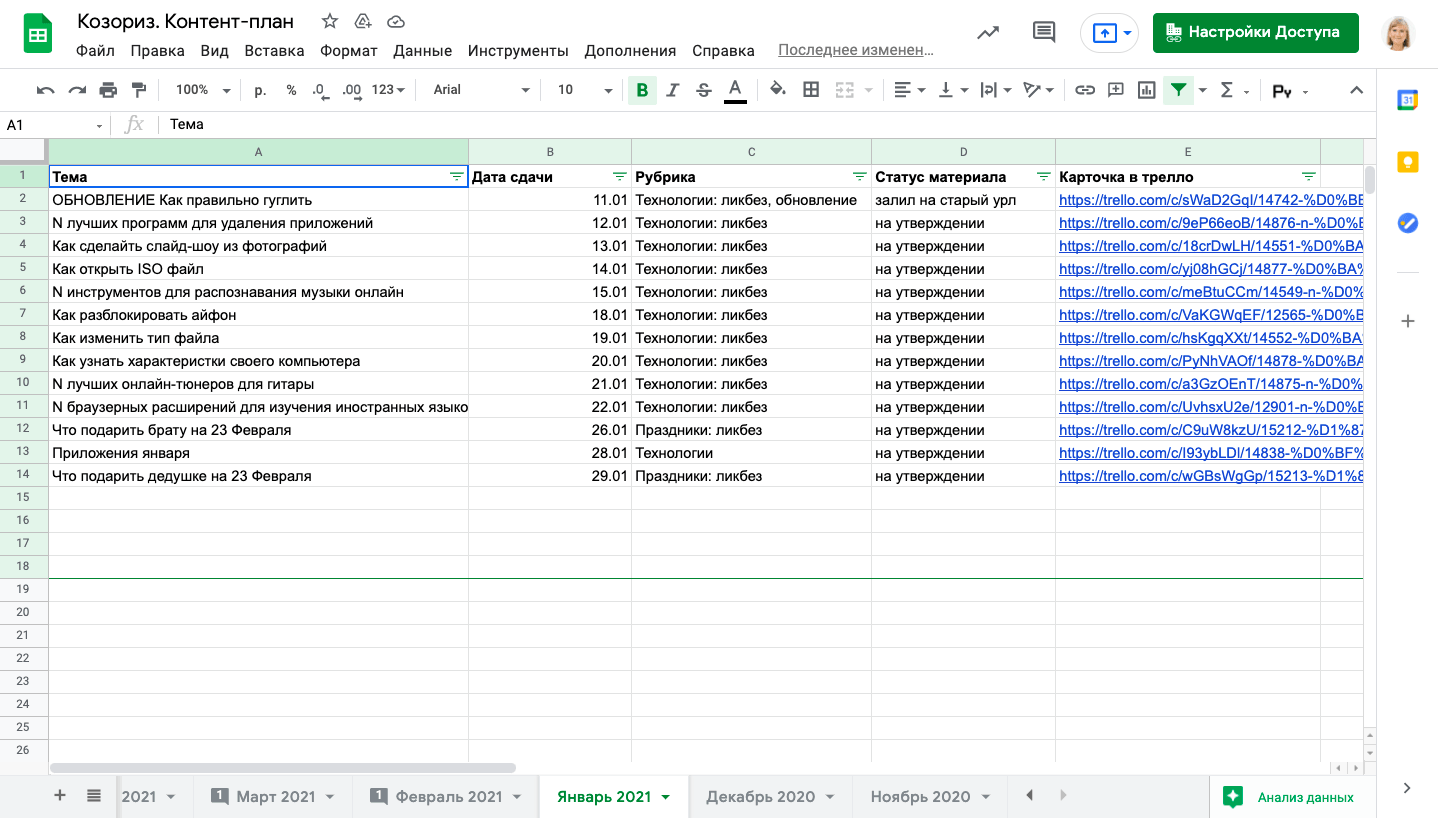Viewport: 1438px width, 818px height.
Task: Click the print icon in toolbar
Action: click(x=108, y=90)
